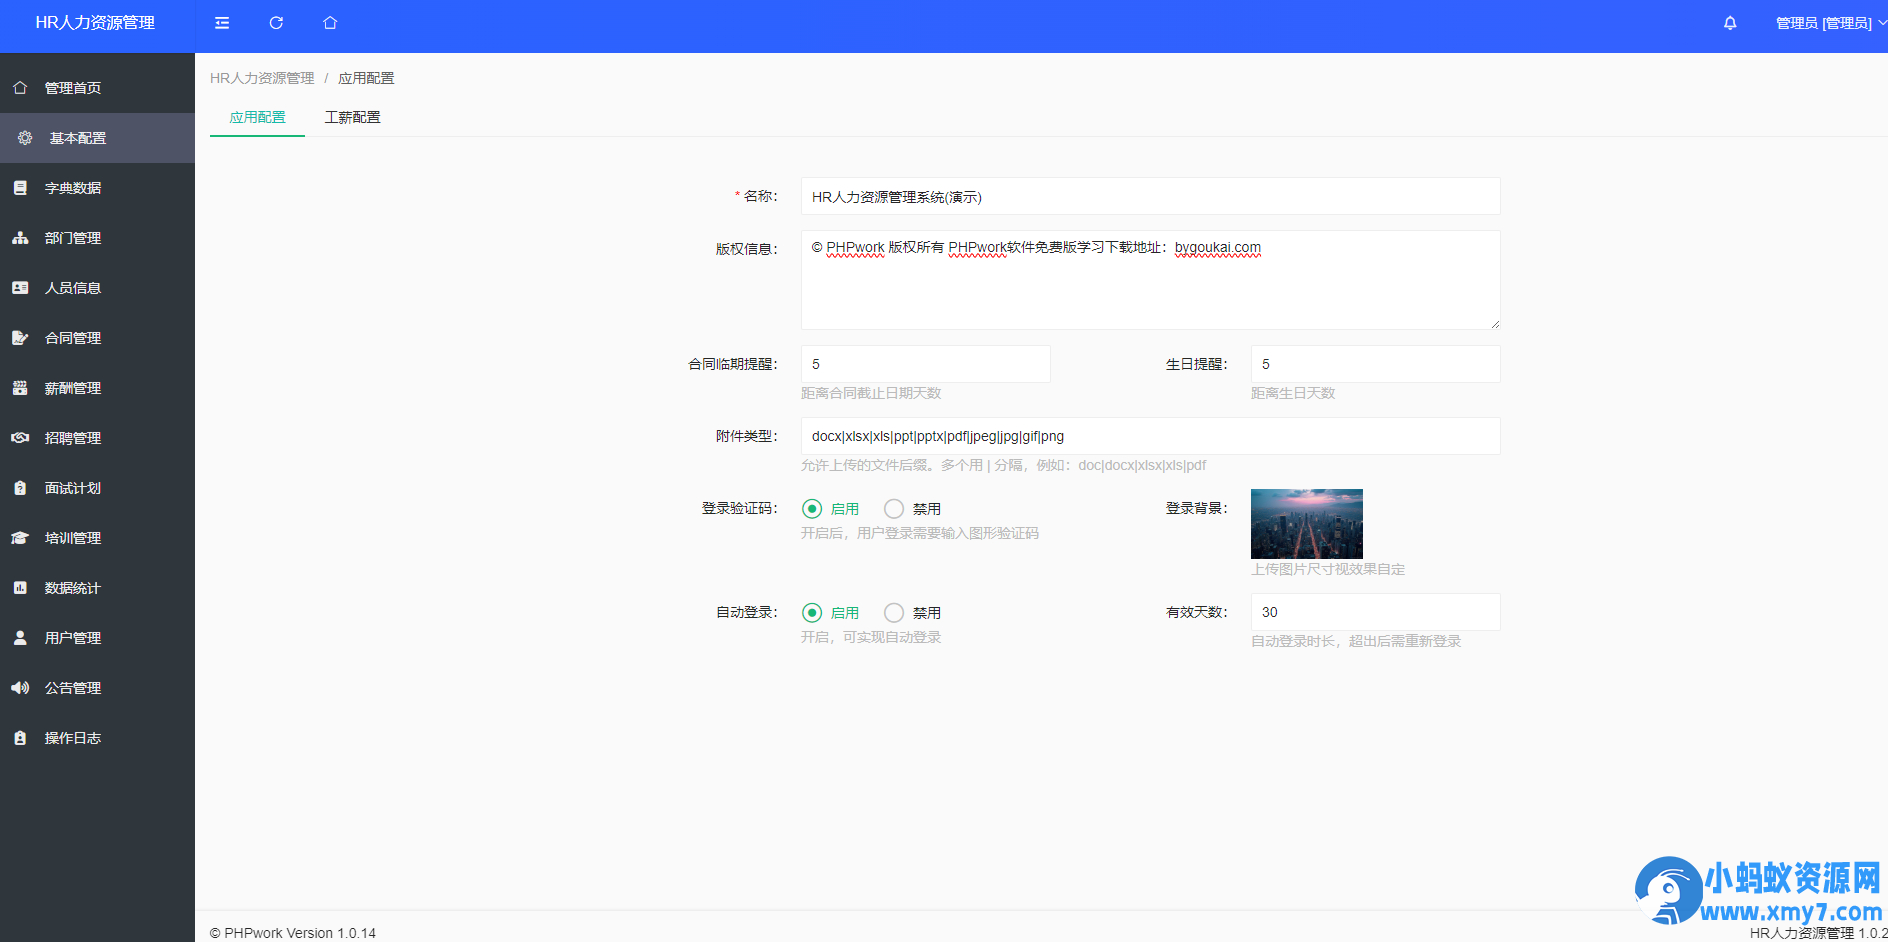This screenshot has width=1888, height=942.
Task: Open 公告管理 with the speaker icon
Action: (x=20, y=688)
